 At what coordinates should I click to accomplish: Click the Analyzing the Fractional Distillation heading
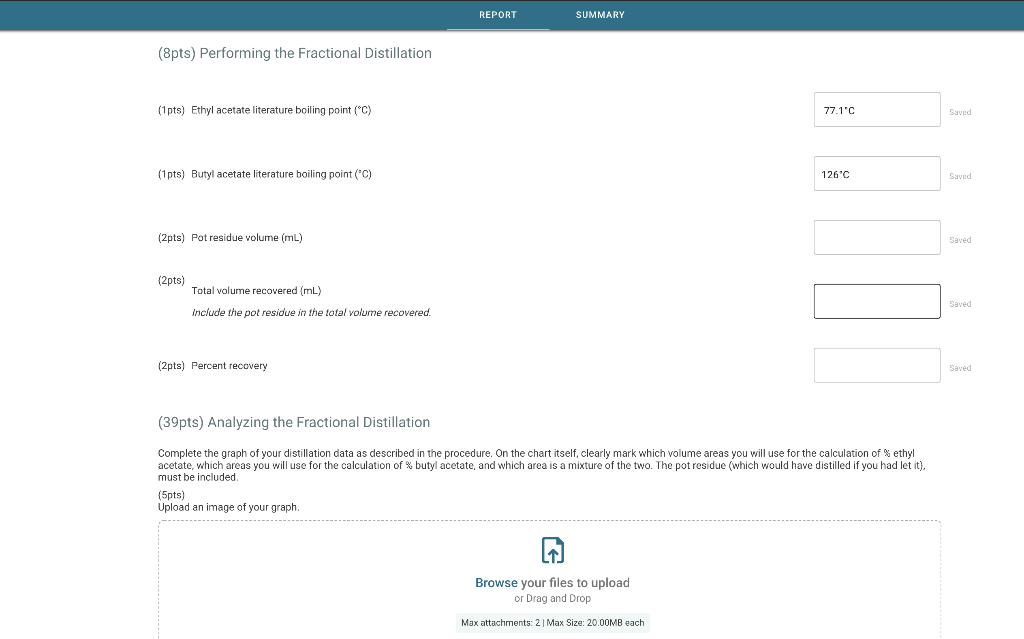click(x=293, y=422)
